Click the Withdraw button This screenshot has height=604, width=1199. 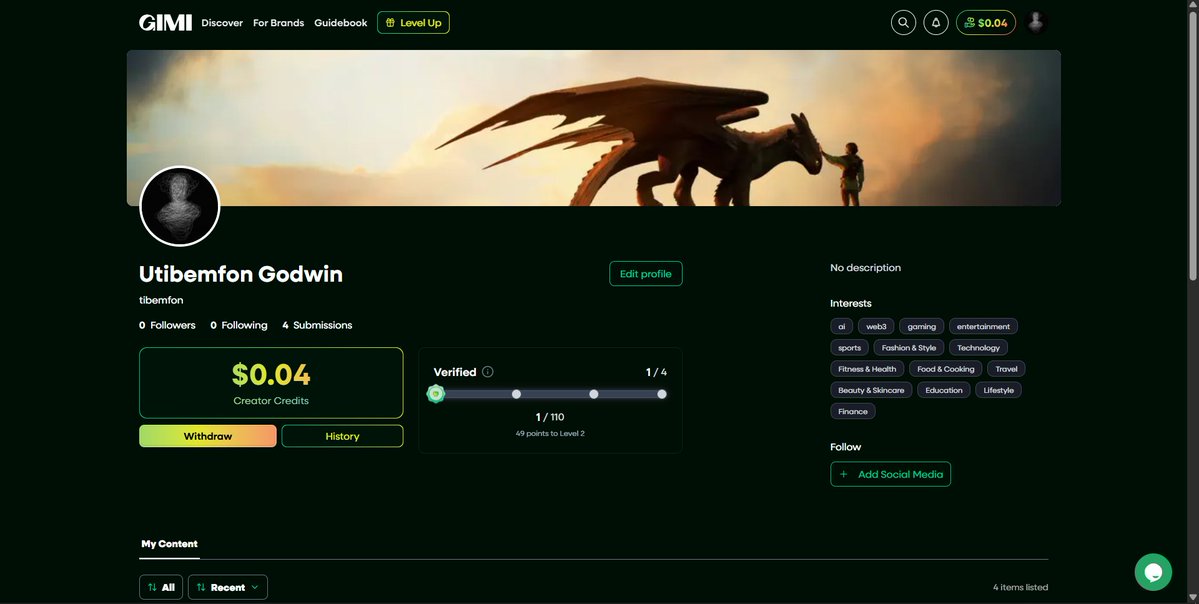pos(208,436)
